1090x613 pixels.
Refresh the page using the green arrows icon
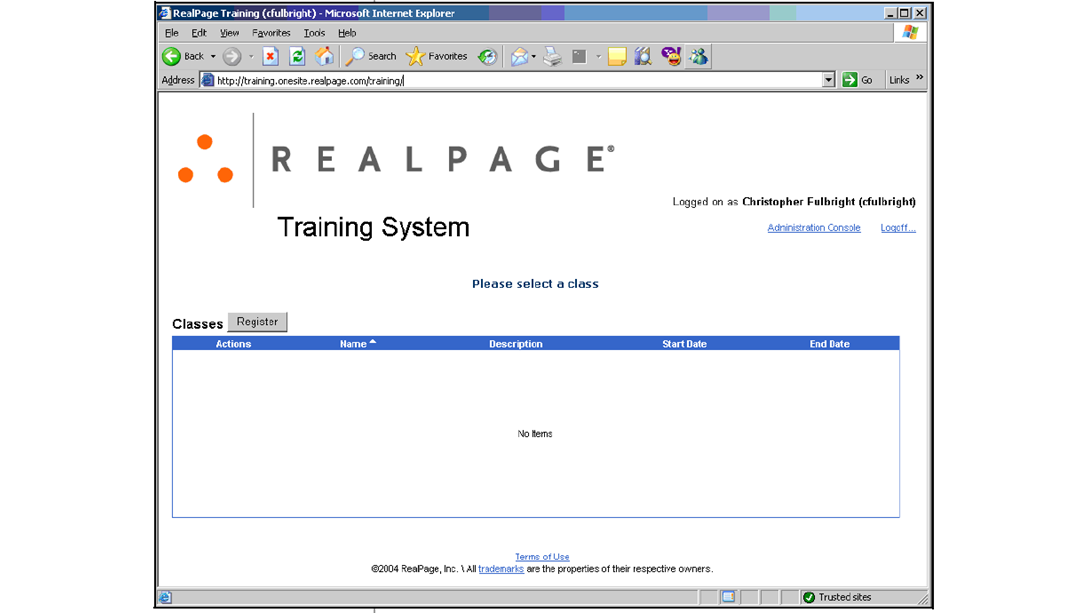point(297,56)
